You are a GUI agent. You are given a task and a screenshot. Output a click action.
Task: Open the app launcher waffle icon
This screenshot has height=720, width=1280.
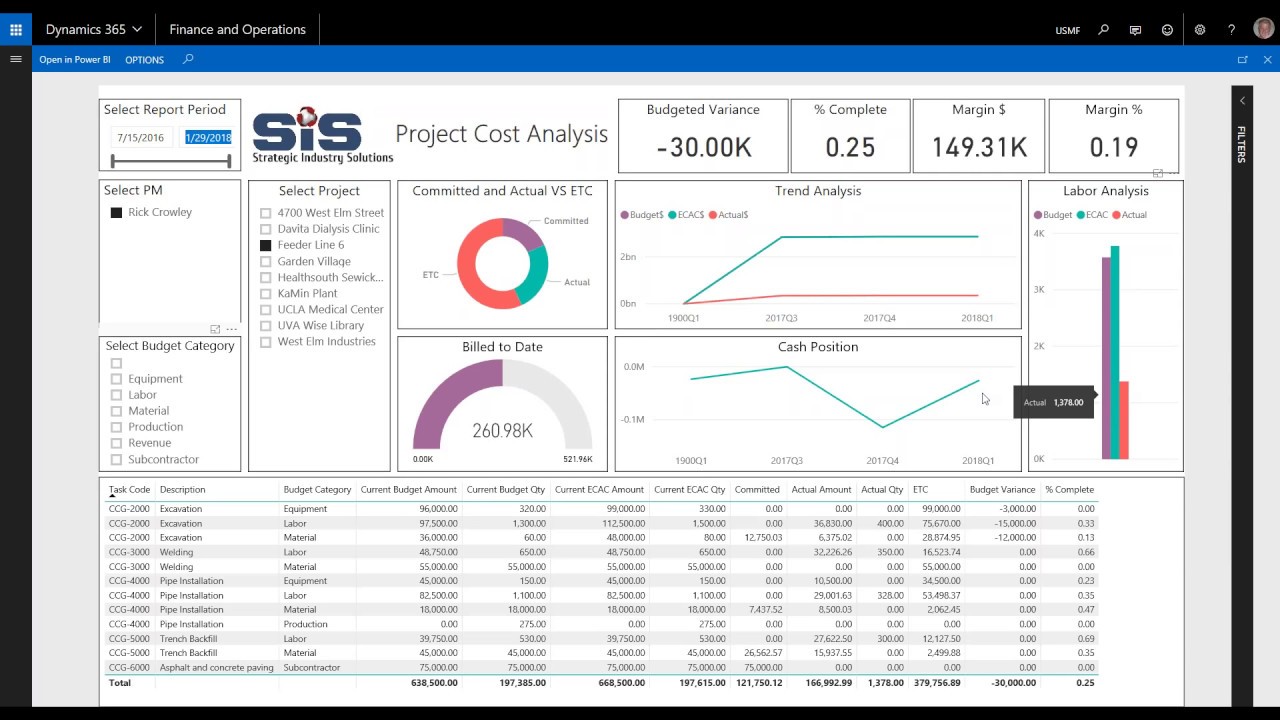tap(16, 29)
